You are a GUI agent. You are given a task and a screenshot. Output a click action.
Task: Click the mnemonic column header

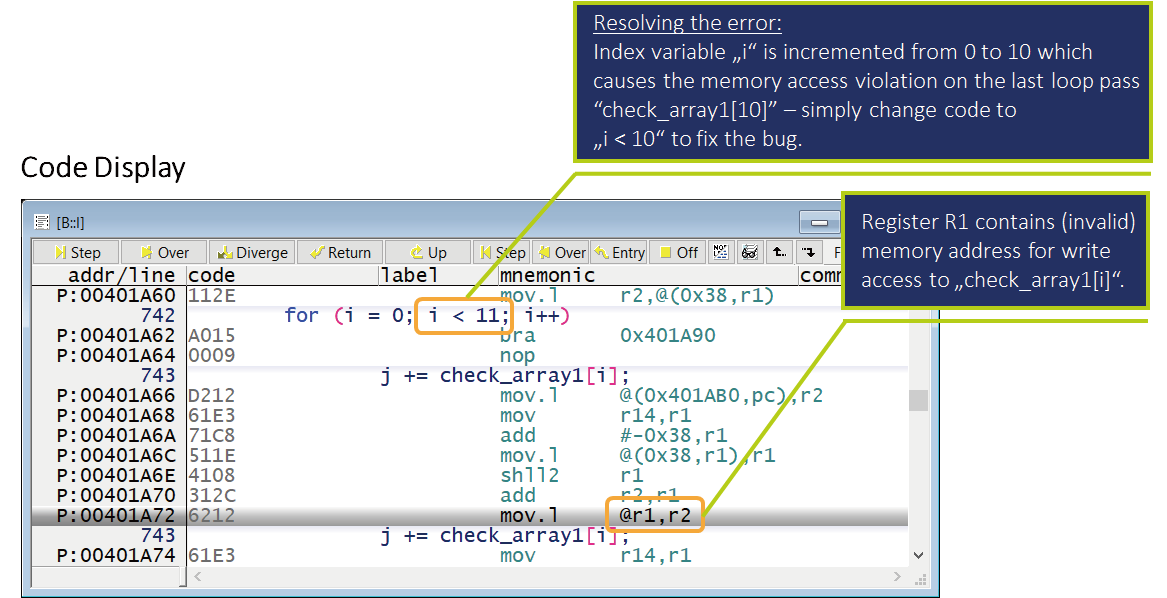tap(547, 275)
